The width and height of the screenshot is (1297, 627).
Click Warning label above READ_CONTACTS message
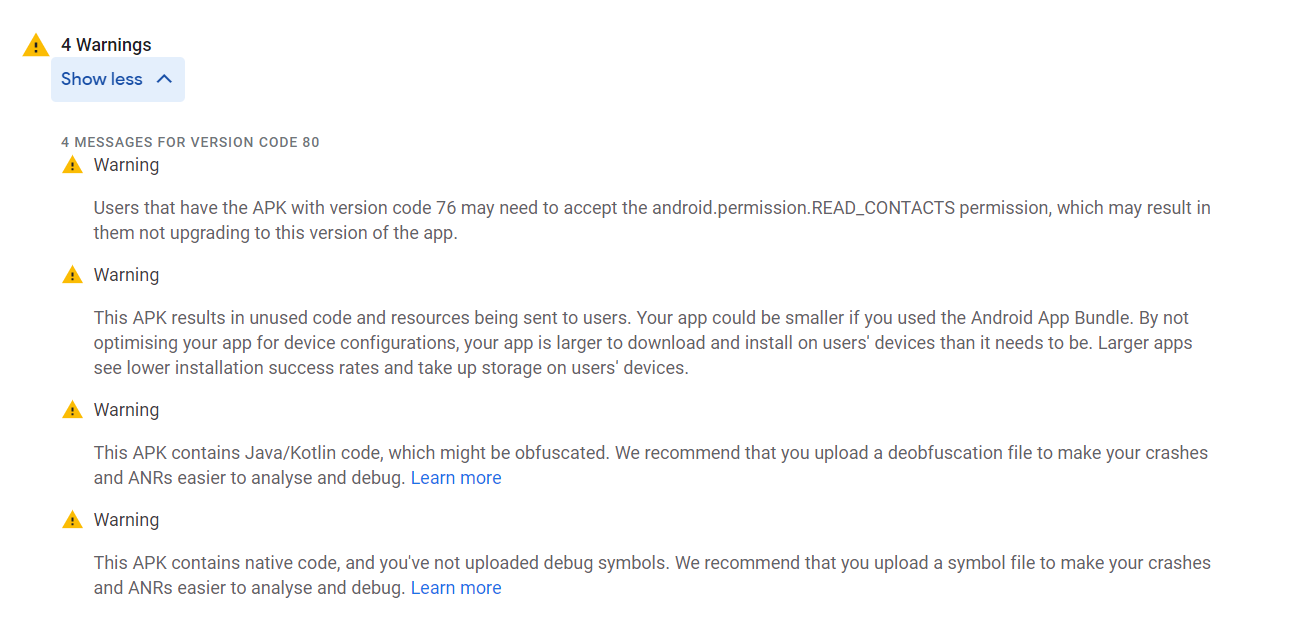[126, 165]
